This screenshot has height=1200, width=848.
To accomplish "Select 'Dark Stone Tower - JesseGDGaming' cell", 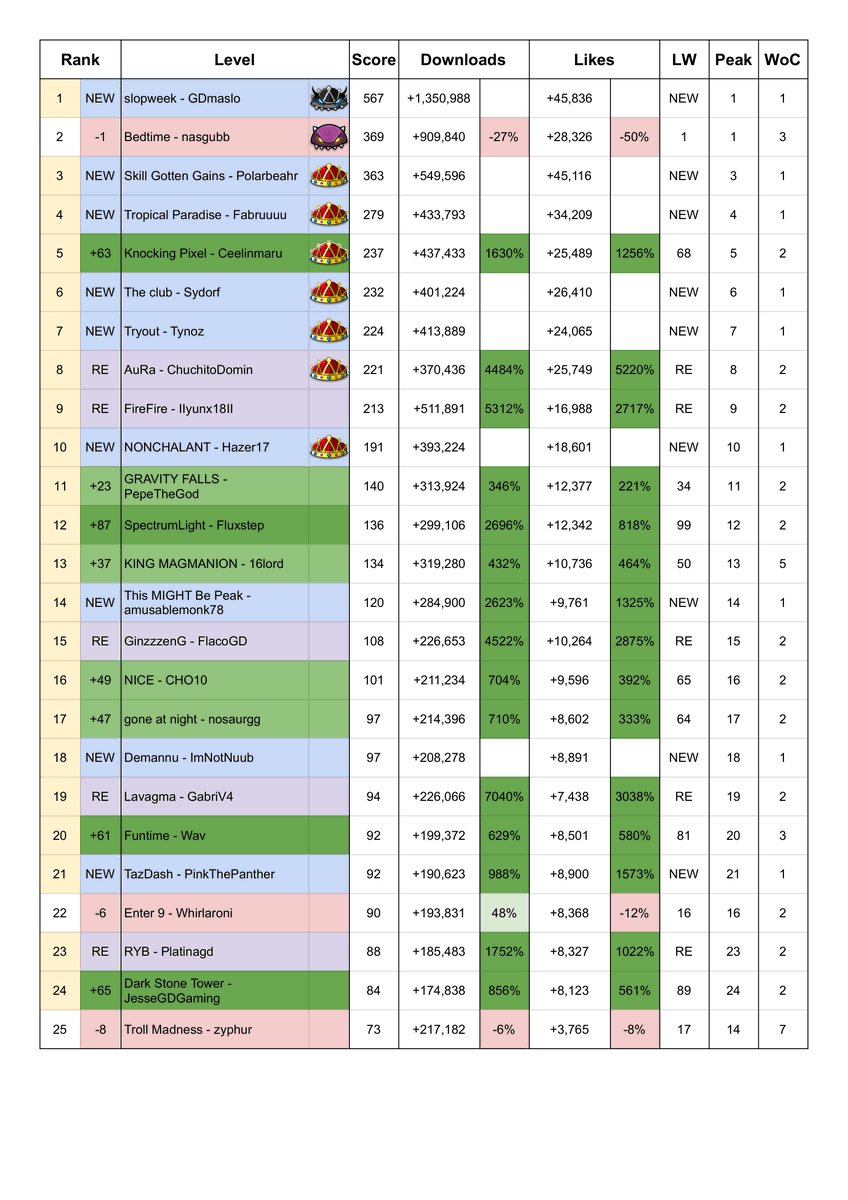I will (215, 990).
